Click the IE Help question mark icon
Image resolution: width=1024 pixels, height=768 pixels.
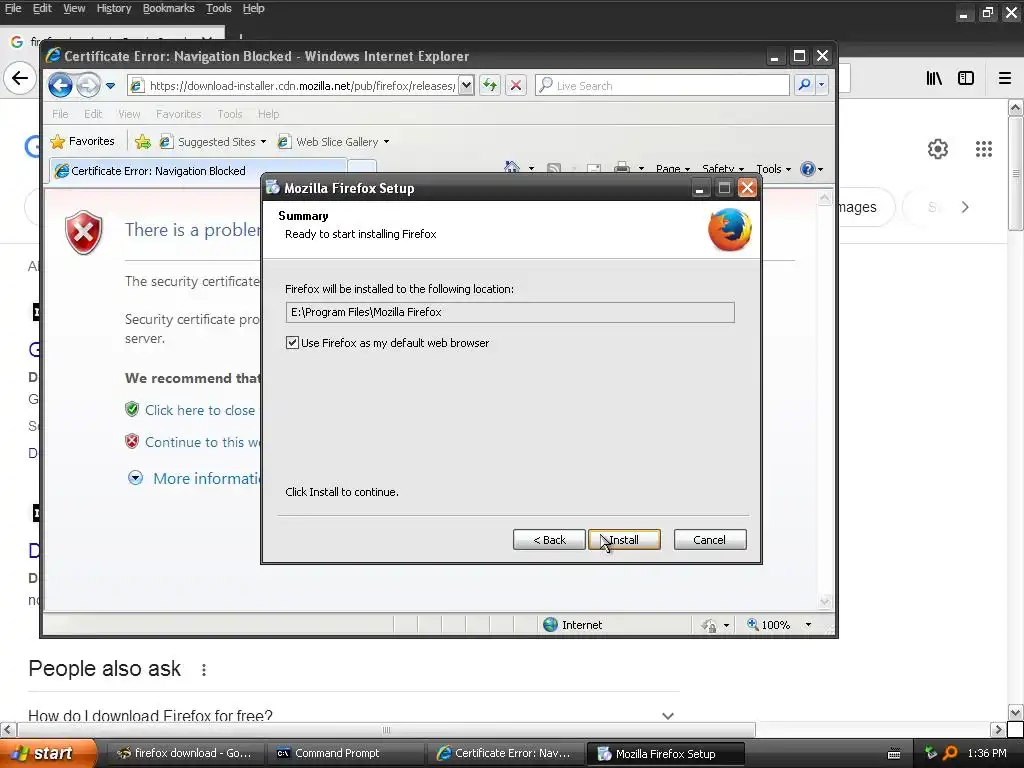coord(808,168)
